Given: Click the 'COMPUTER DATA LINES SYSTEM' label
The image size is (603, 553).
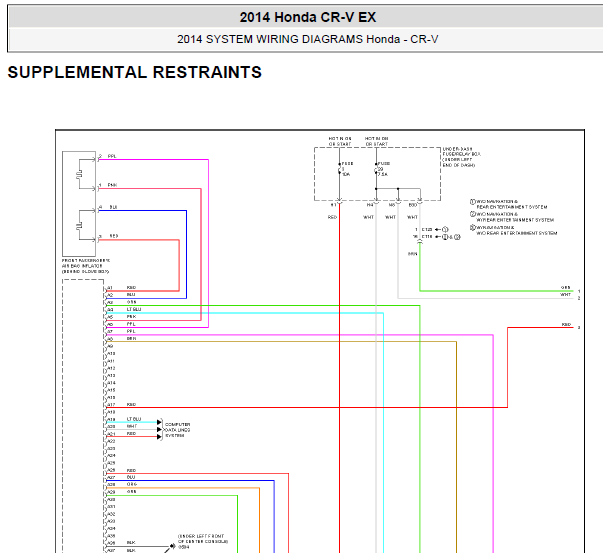Looking at the screenshot, I should click(x=177, y=430).
